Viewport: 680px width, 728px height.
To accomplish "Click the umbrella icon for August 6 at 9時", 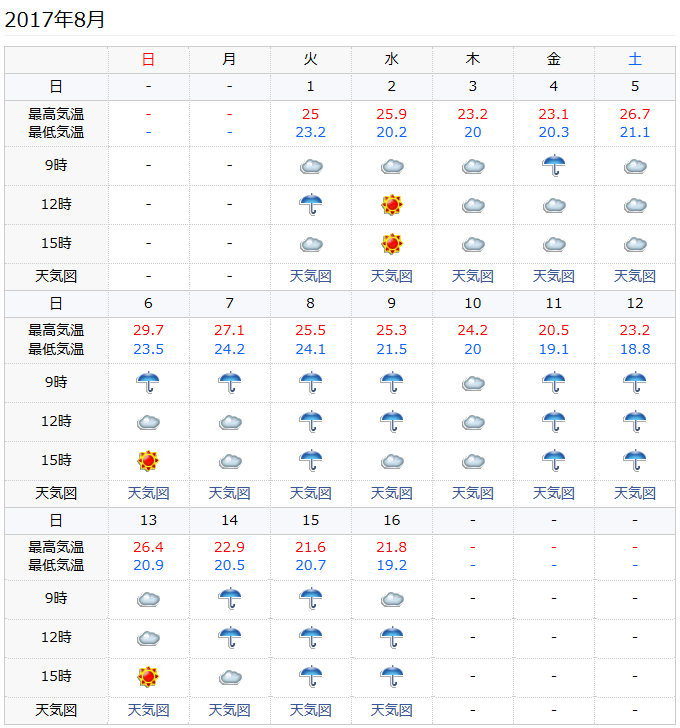I will (x=148, y=383).
